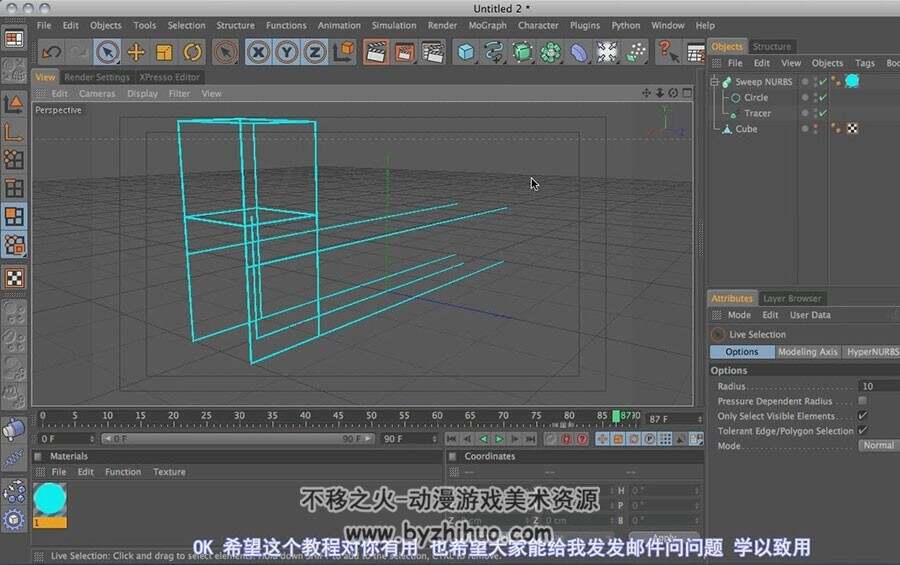This screenshot has width=900, height=565.
Task: Click the context help question mark icon
Action: tap(668, 52)
